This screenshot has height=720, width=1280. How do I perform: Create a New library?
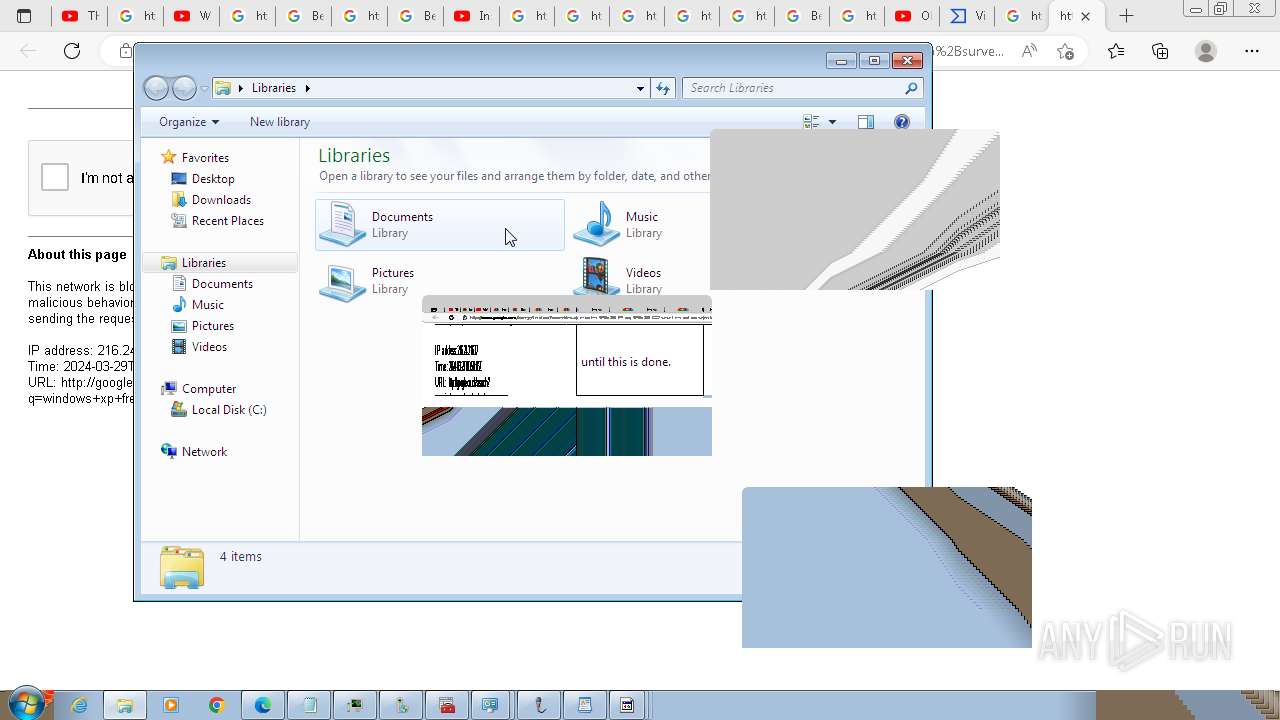pyautogui.click(x=280, y=122)
